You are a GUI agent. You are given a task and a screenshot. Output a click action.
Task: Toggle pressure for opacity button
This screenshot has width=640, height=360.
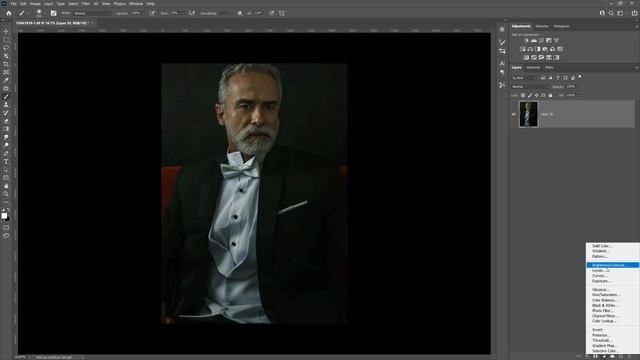[x=152, y=13]
